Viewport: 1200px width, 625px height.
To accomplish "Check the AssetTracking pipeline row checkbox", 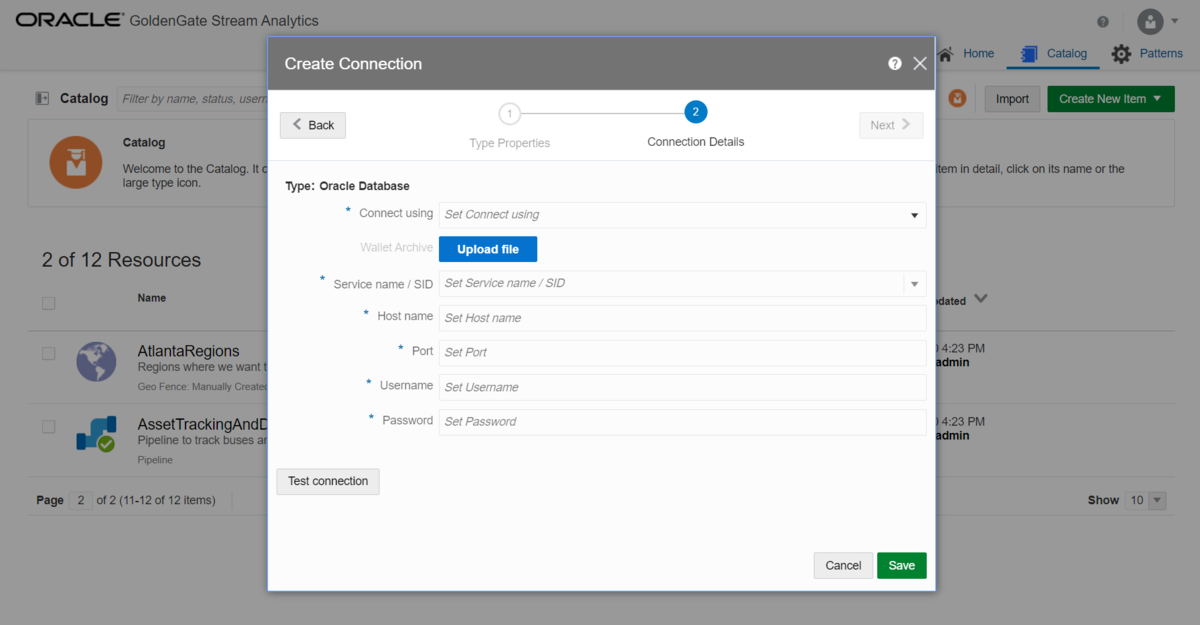I will [x=48, y=426].
